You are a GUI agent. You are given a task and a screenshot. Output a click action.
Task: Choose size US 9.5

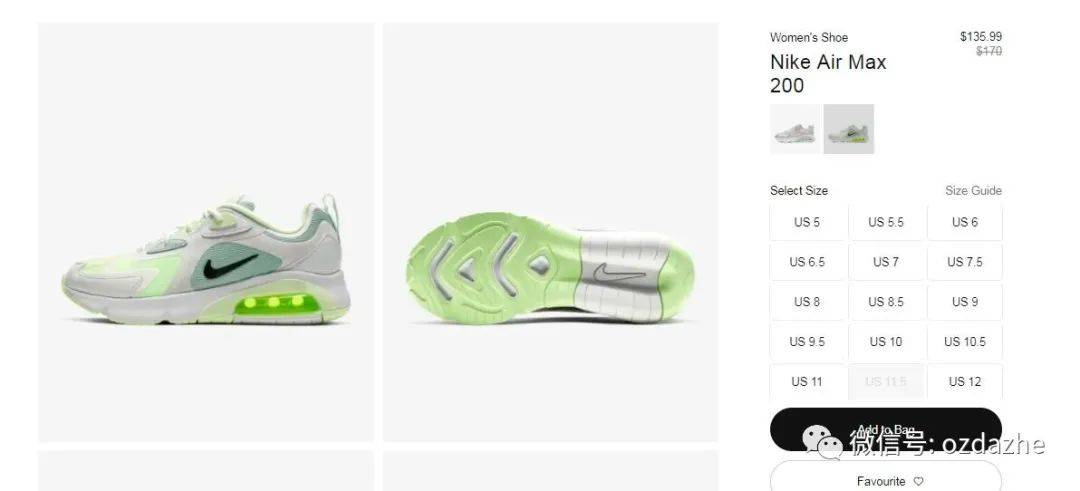(807, 342)
